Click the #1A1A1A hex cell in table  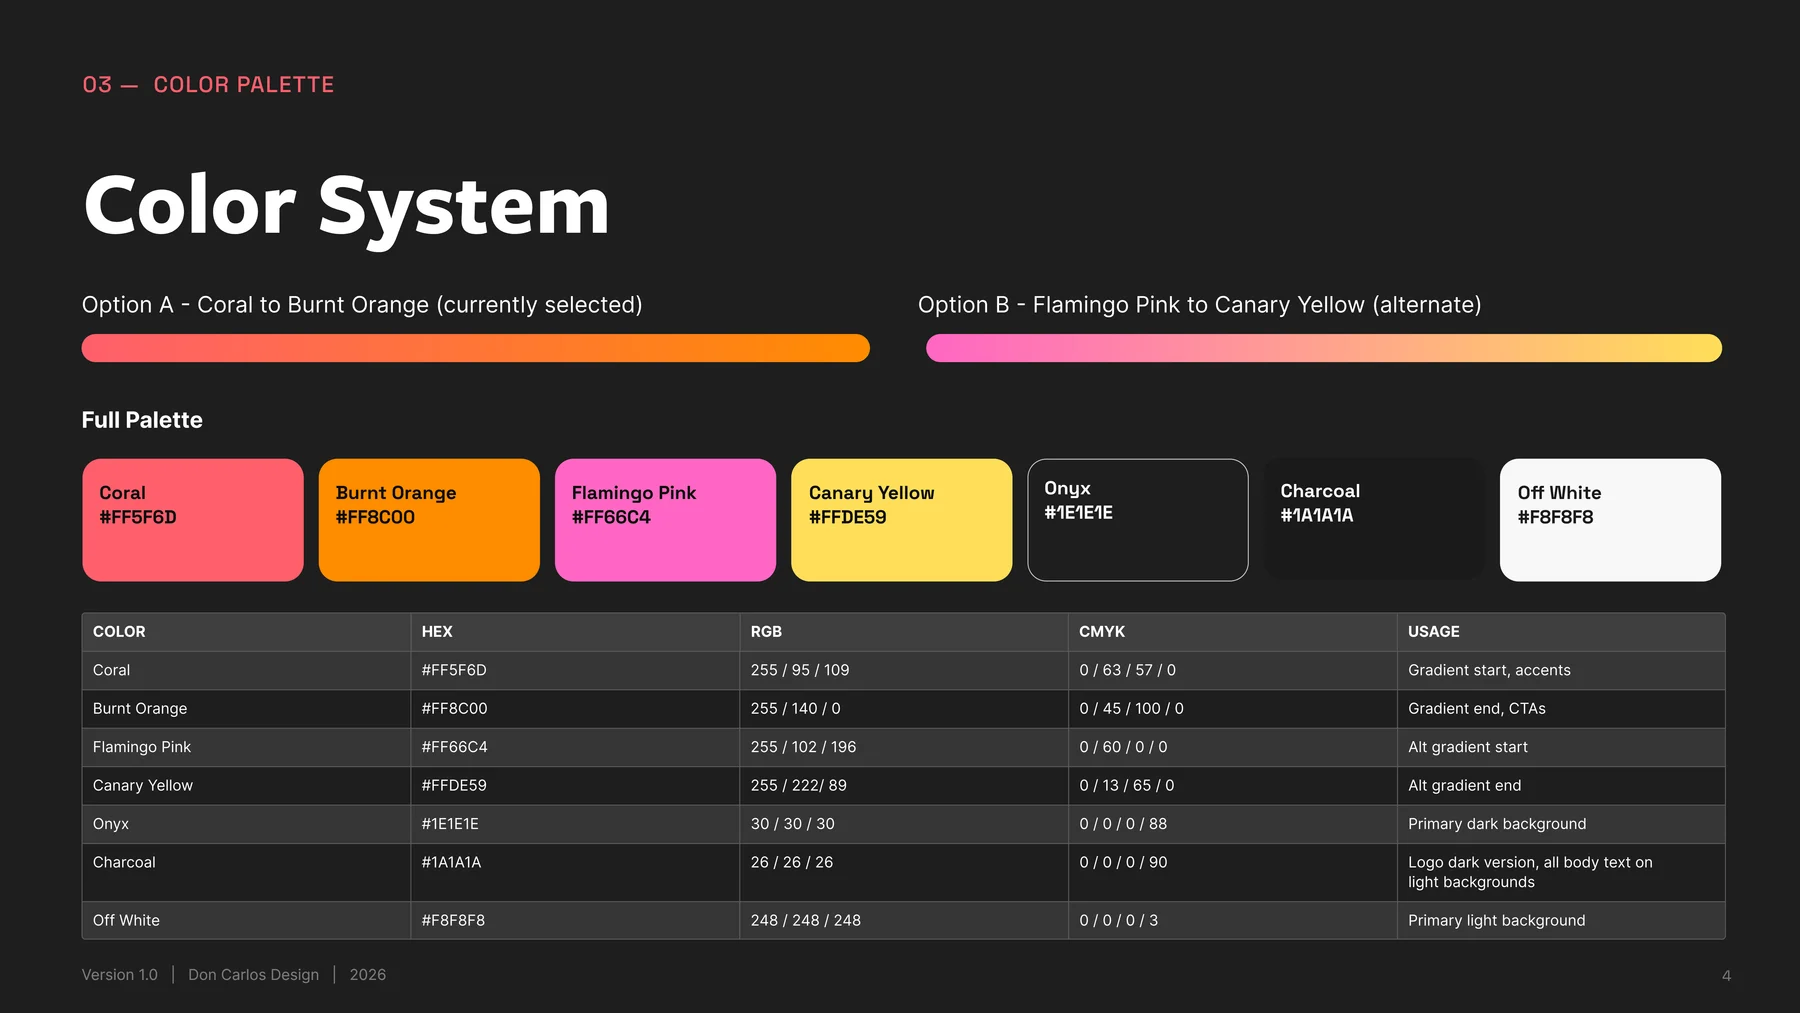coord(575,872)
